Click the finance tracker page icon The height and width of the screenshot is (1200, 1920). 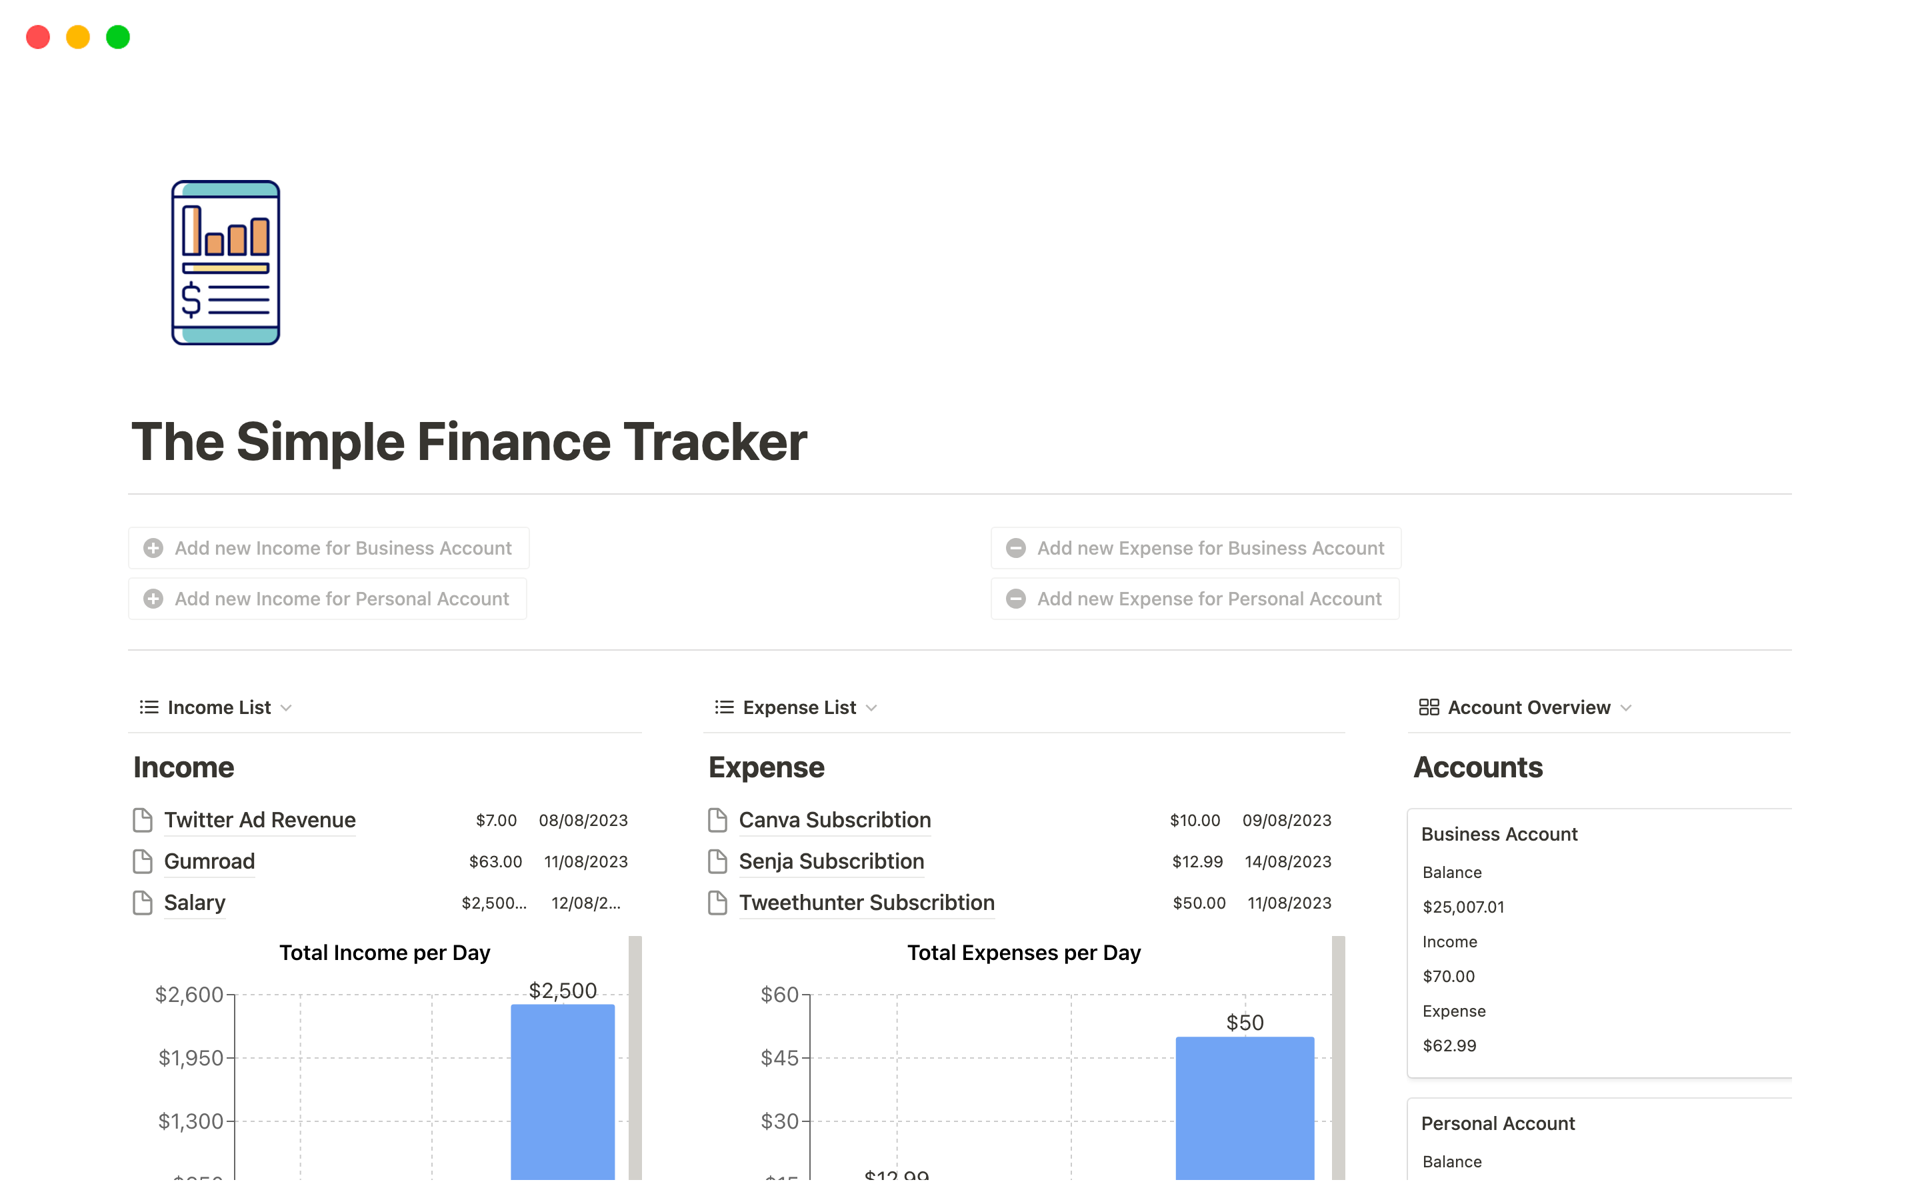pyautogui.click(x=225, y=263)
